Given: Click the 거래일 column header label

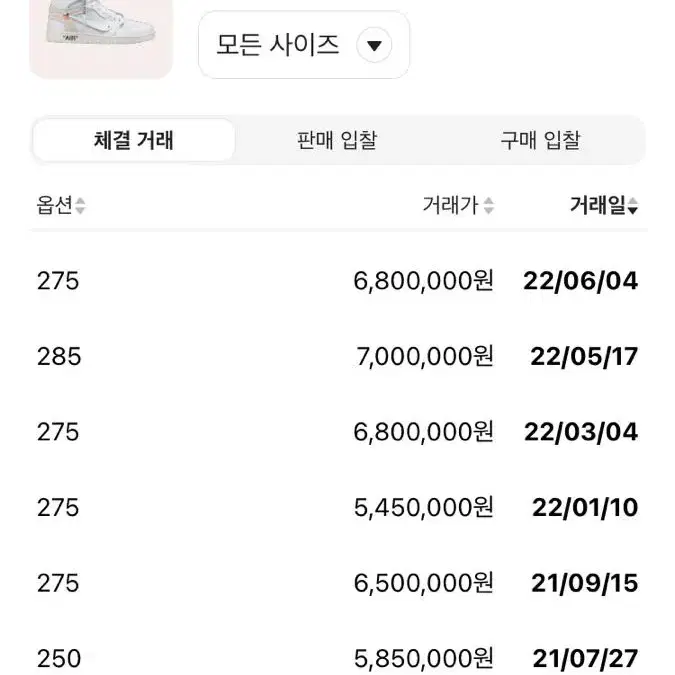Looking at the screenshot, I should (x=598, y=205).
